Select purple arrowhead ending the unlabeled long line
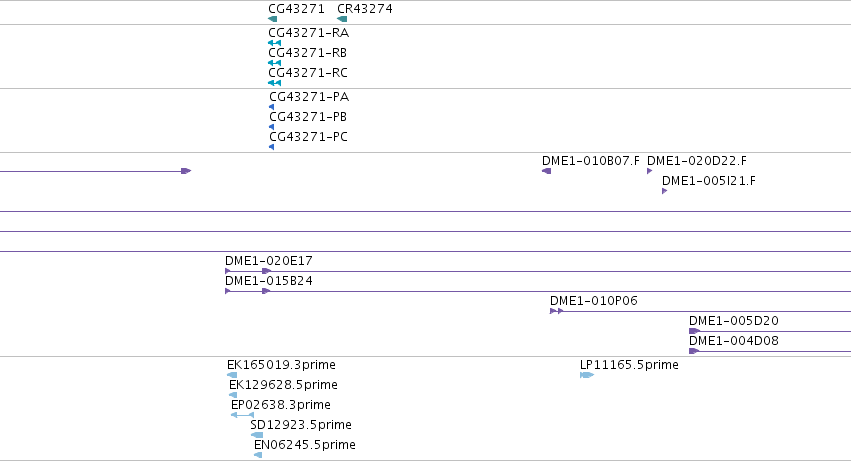This screenshot has width=851, height=461. point(186,171)
